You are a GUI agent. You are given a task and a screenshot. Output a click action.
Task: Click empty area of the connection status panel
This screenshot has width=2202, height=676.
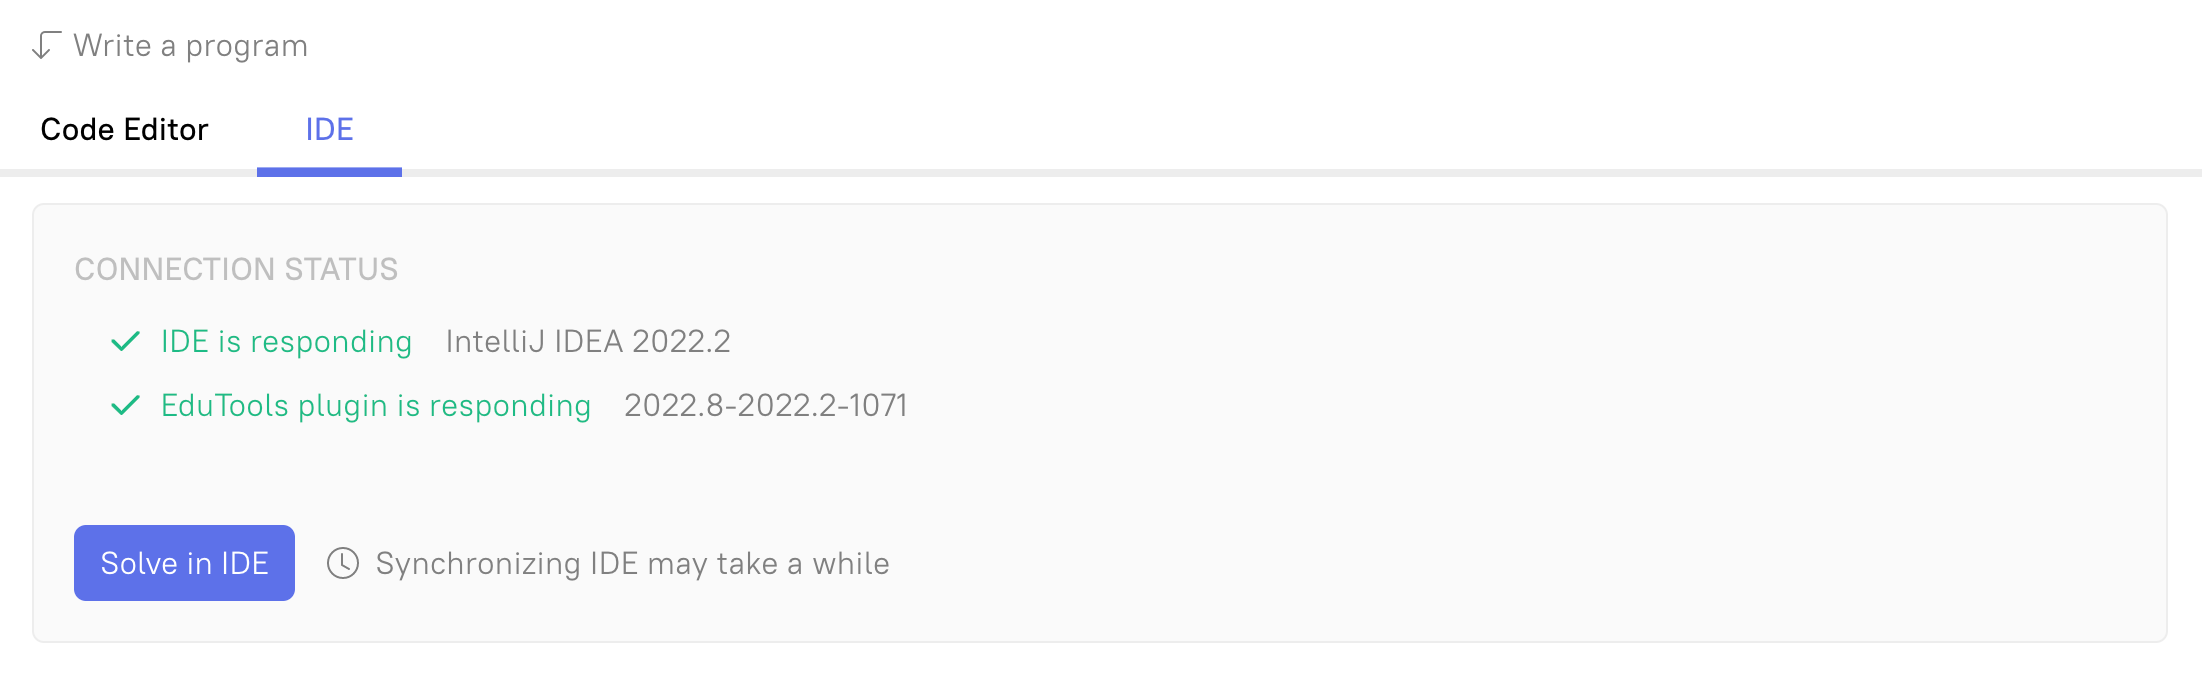tap(1500, 450)
